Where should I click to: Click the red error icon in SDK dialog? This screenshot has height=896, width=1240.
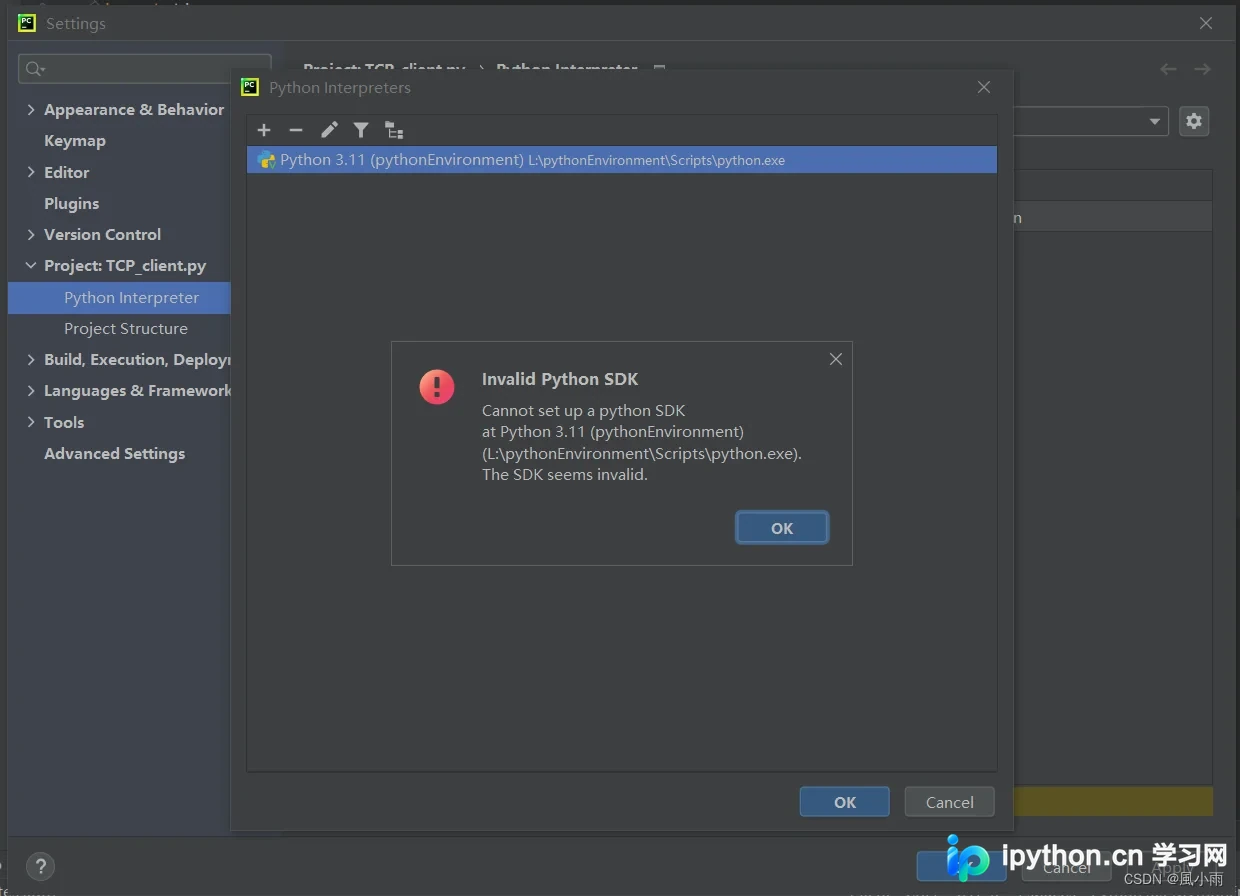[x=437, y=387]
